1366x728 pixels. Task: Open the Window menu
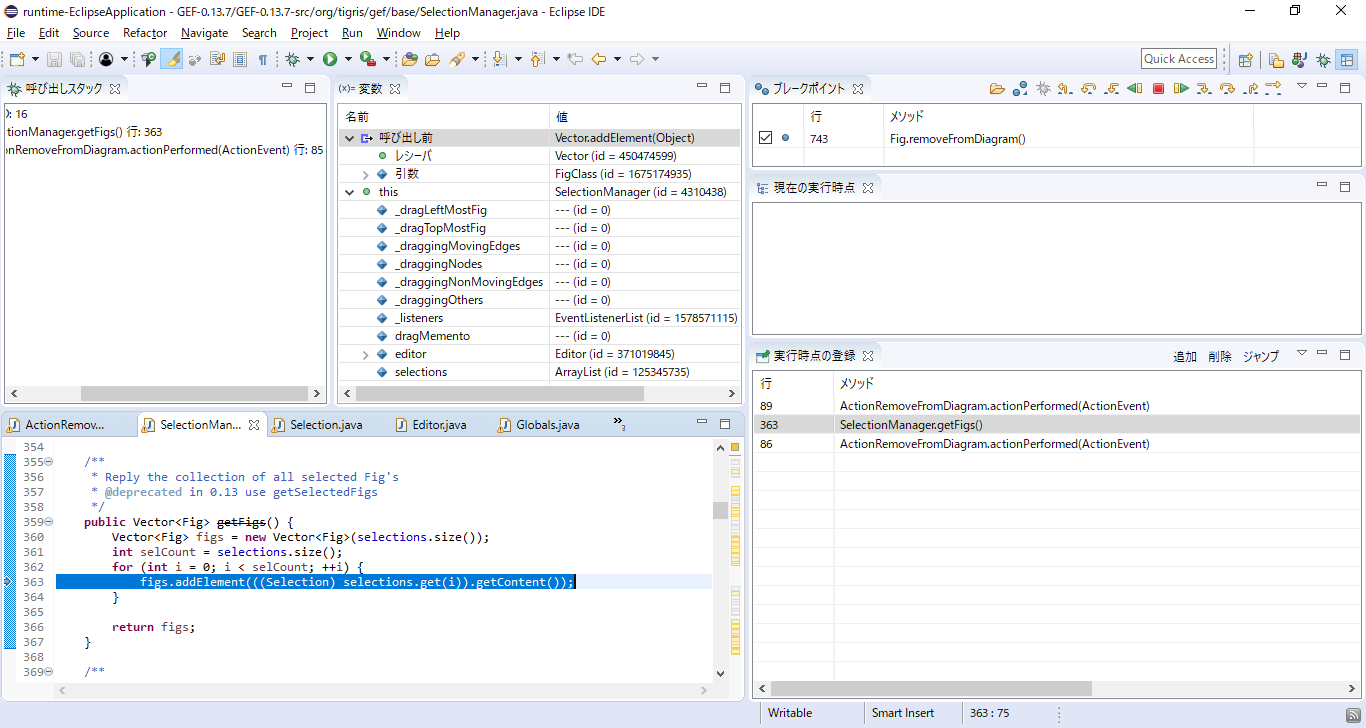pyautogui.click(x=398, y=33)
